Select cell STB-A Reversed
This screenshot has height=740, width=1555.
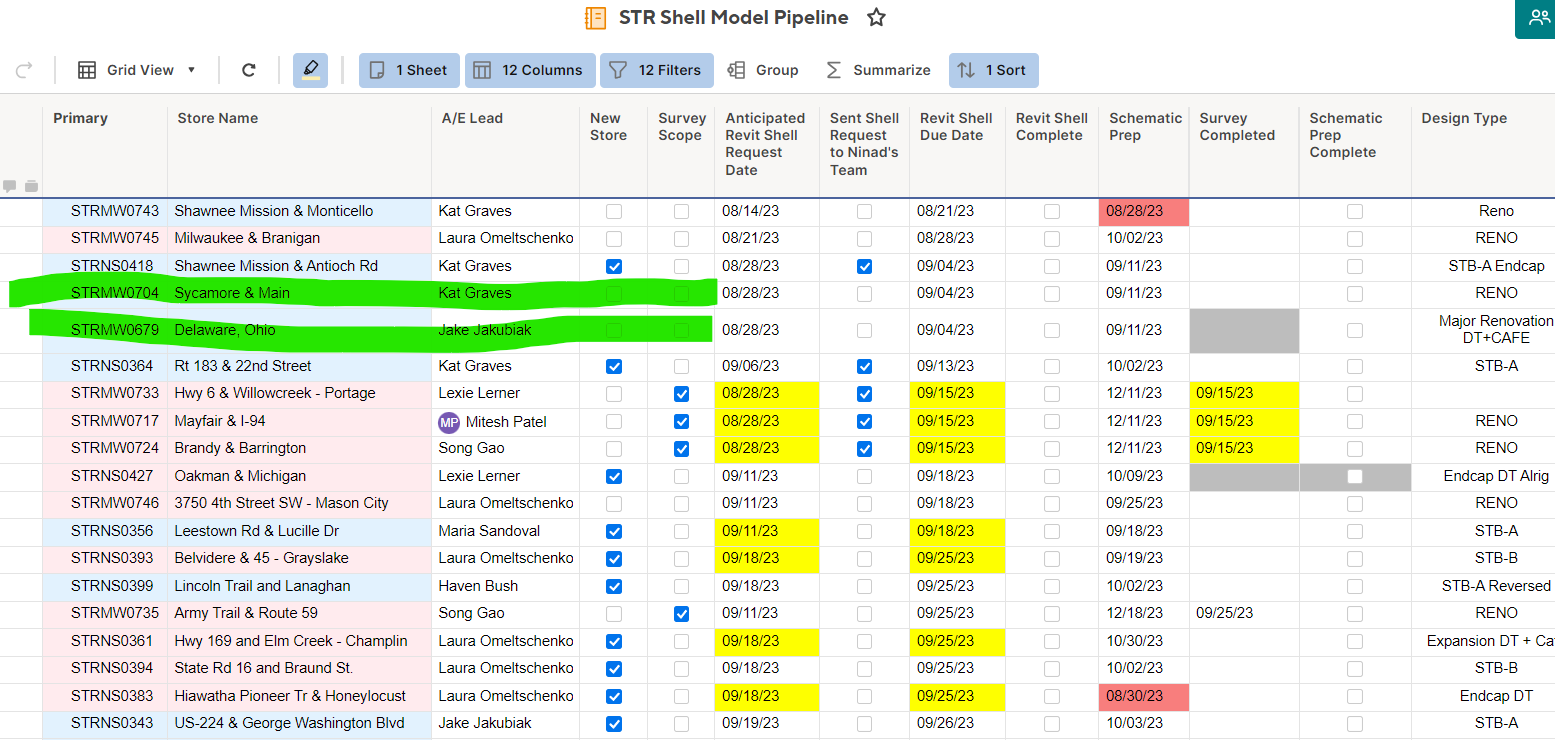pyautogui.click(x=1483, y=586)
